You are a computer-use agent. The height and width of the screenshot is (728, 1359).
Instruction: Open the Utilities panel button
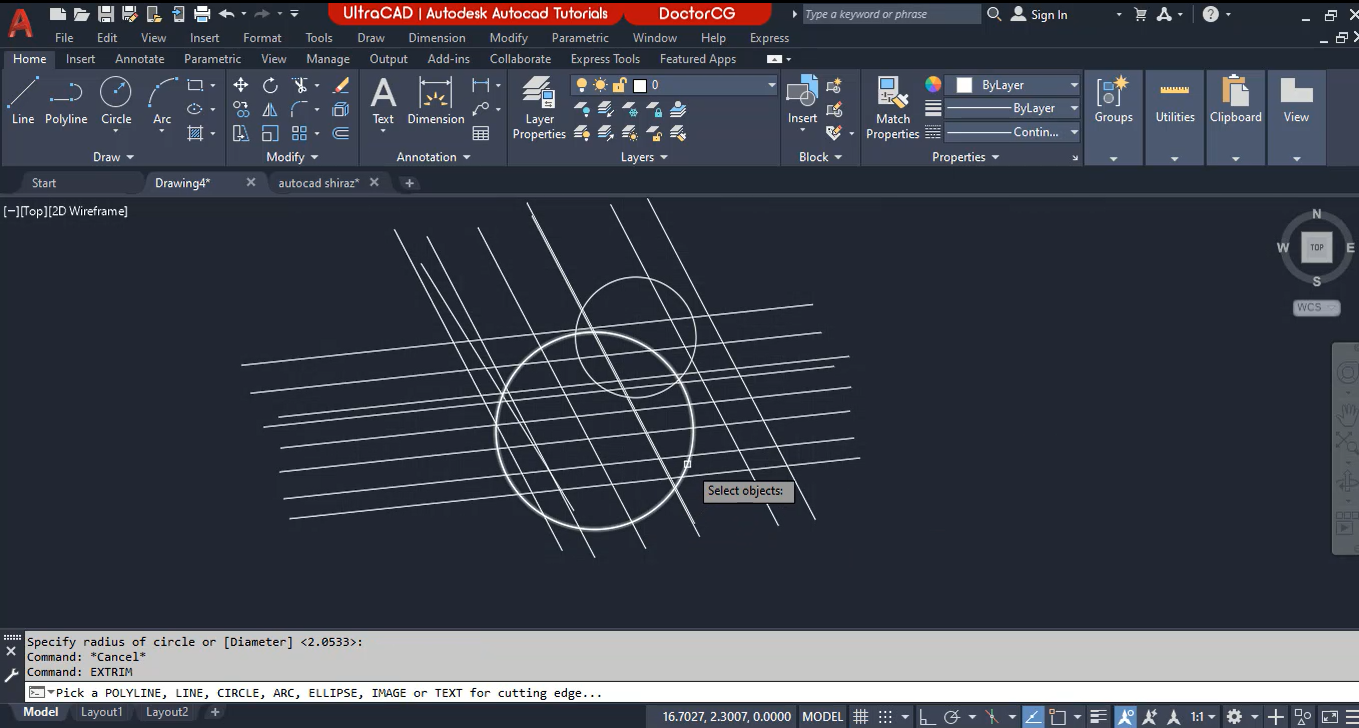1175,118
